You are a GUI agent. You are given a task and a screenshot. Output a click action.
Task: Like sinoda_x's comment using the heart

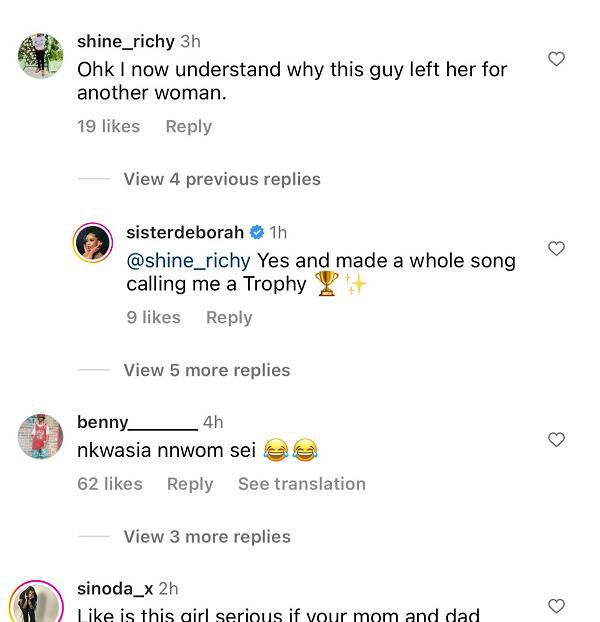click(x=557, y=606)
